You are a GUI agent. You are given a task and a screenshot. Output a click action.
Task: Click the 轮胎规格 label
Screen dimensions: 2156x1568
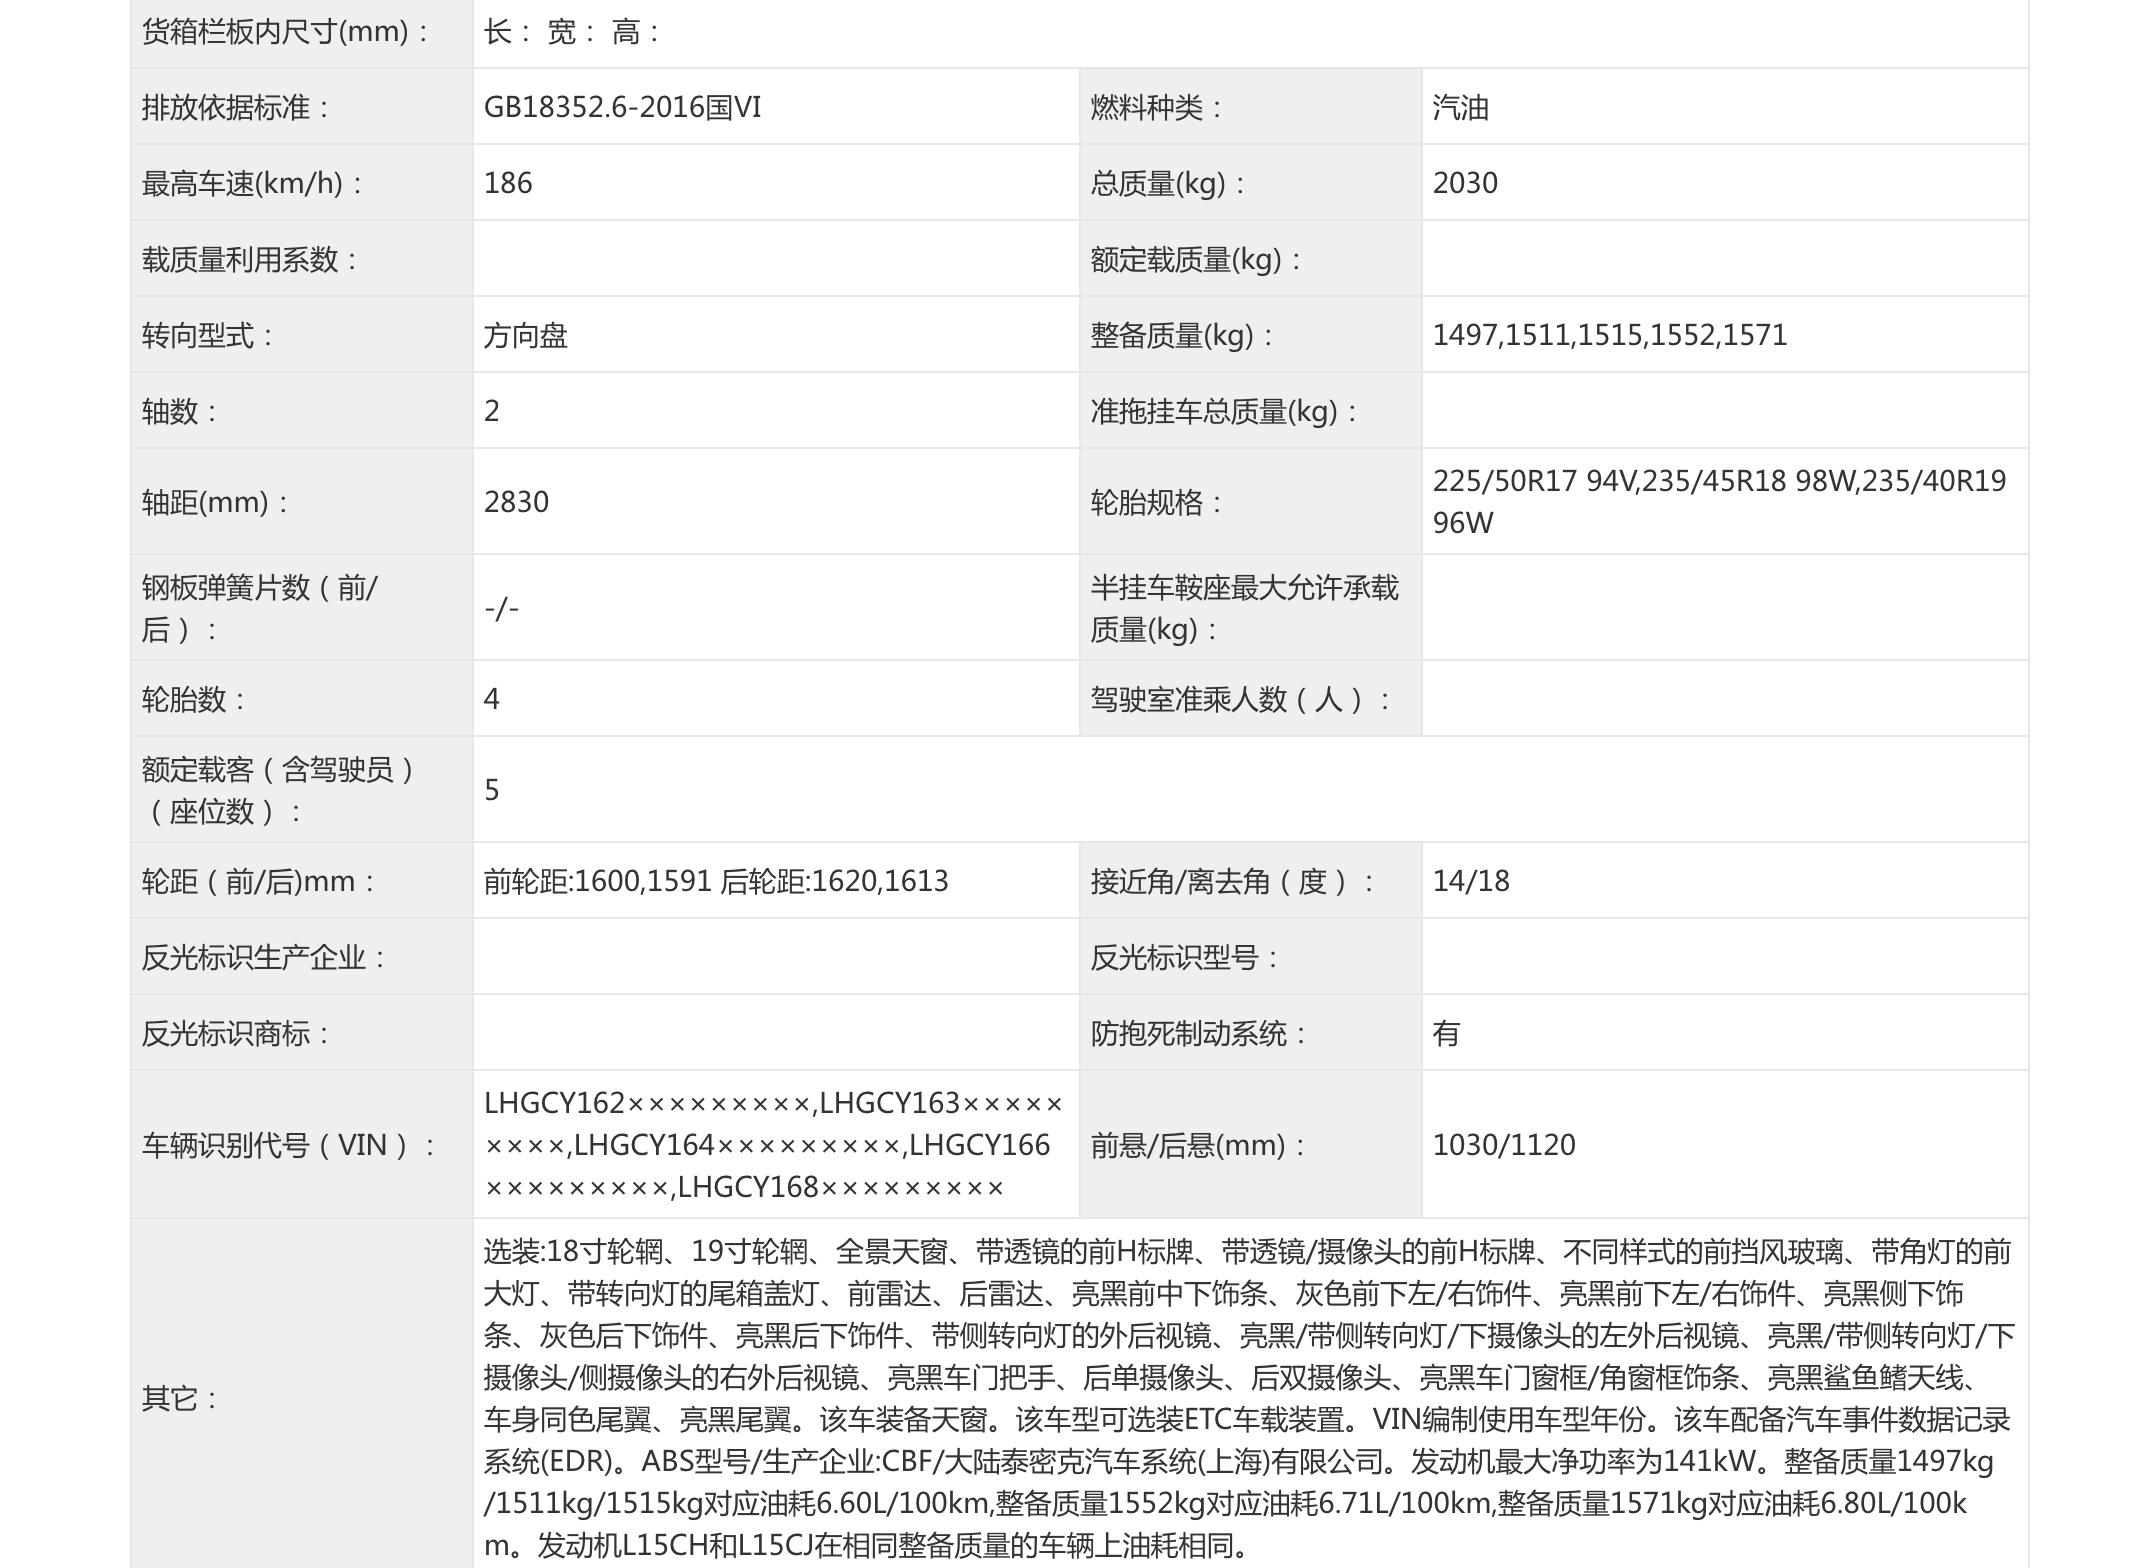pyautogui.click(x=1156, y=501)
